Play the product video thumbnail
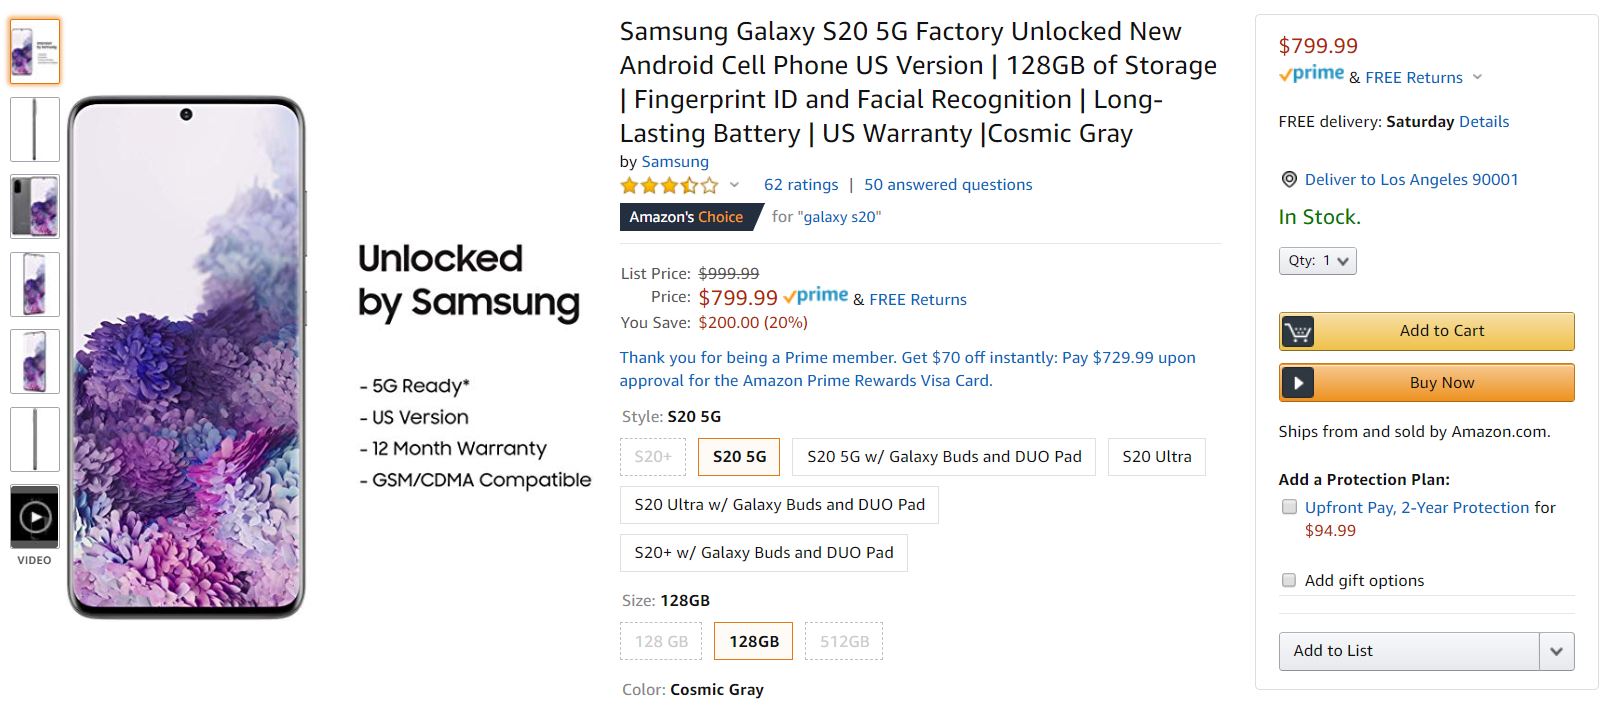1606x705 pixels. (x=35, y=517)
